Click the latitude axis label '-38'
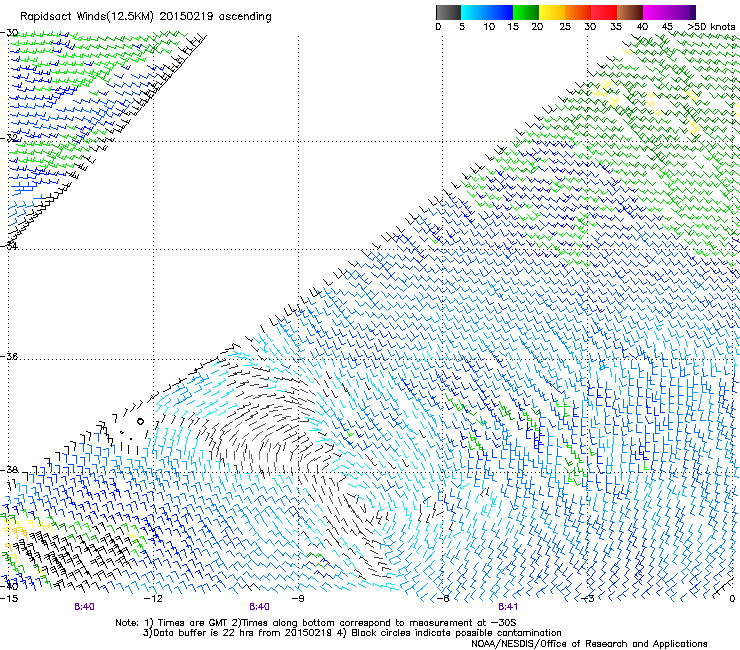This screenshot has width=740, height=650. pos(9,470)
